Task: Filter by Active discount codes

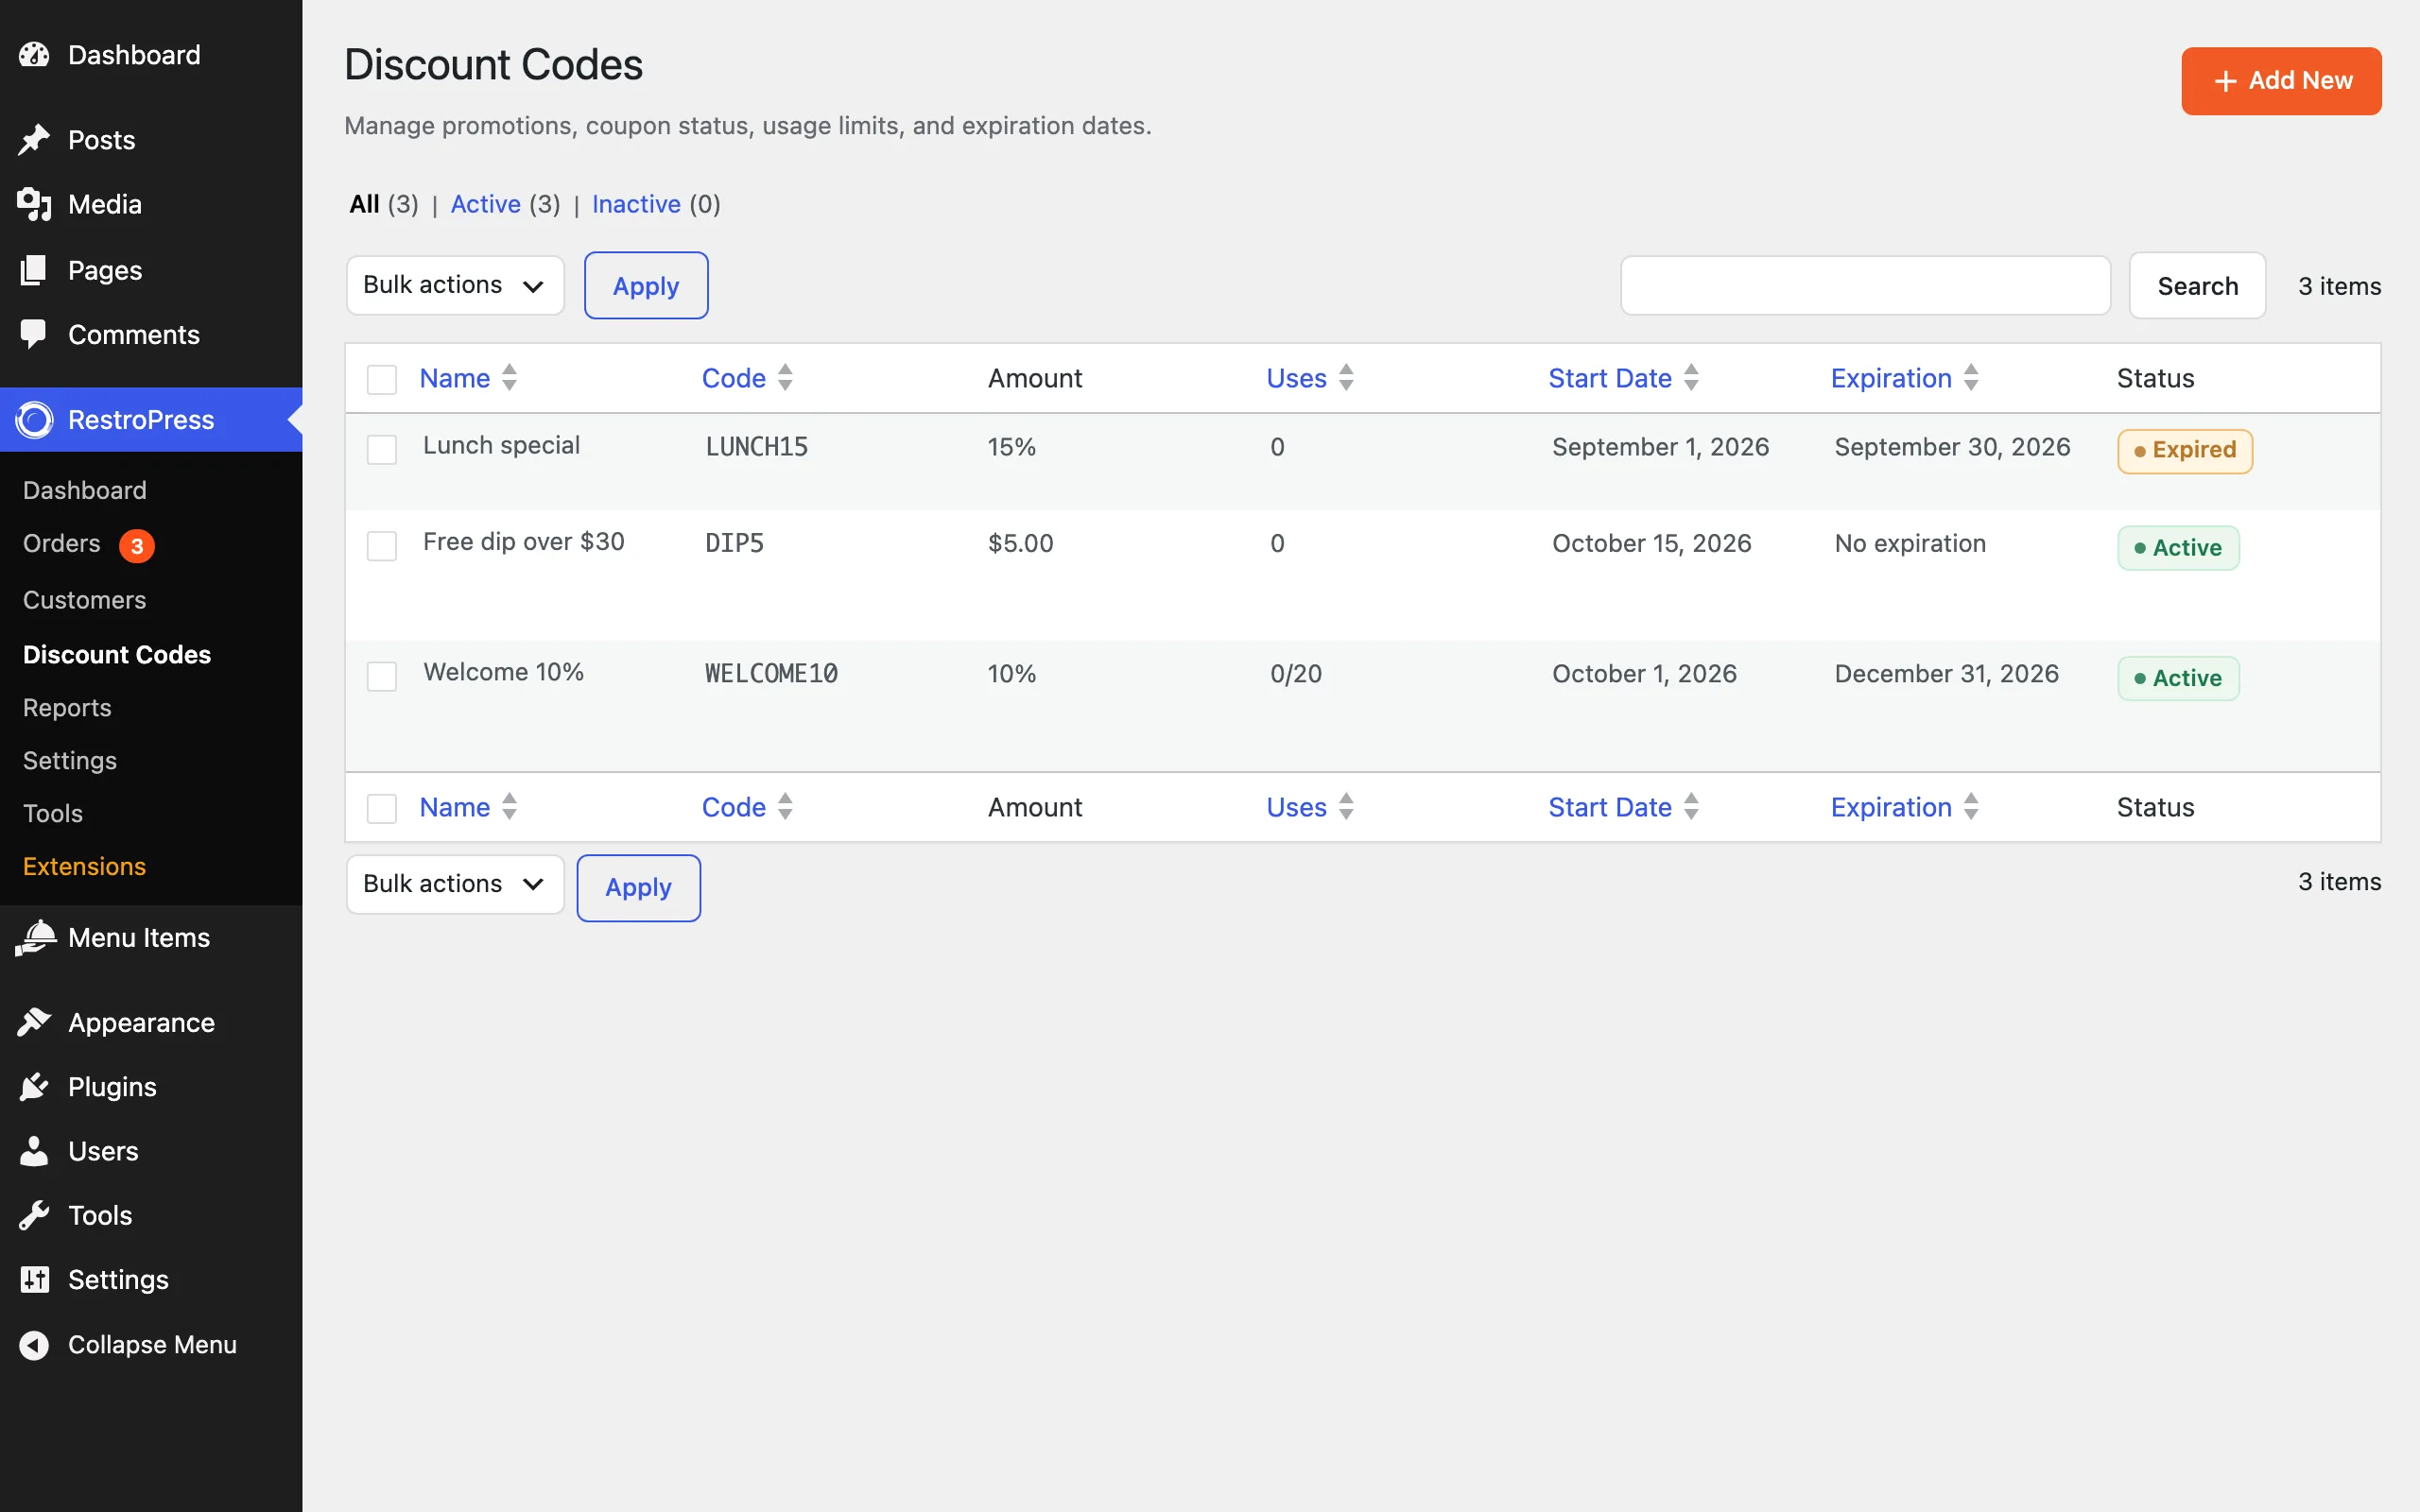Action: point(486,204)
